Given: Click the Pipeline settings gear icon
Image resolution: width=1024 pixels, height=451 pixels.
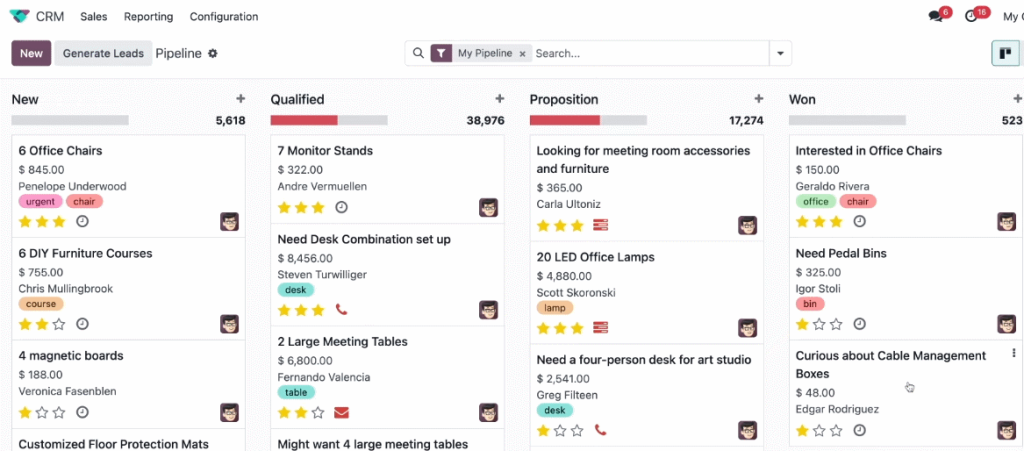Looking at the screenshot, I should pos(212,54).
